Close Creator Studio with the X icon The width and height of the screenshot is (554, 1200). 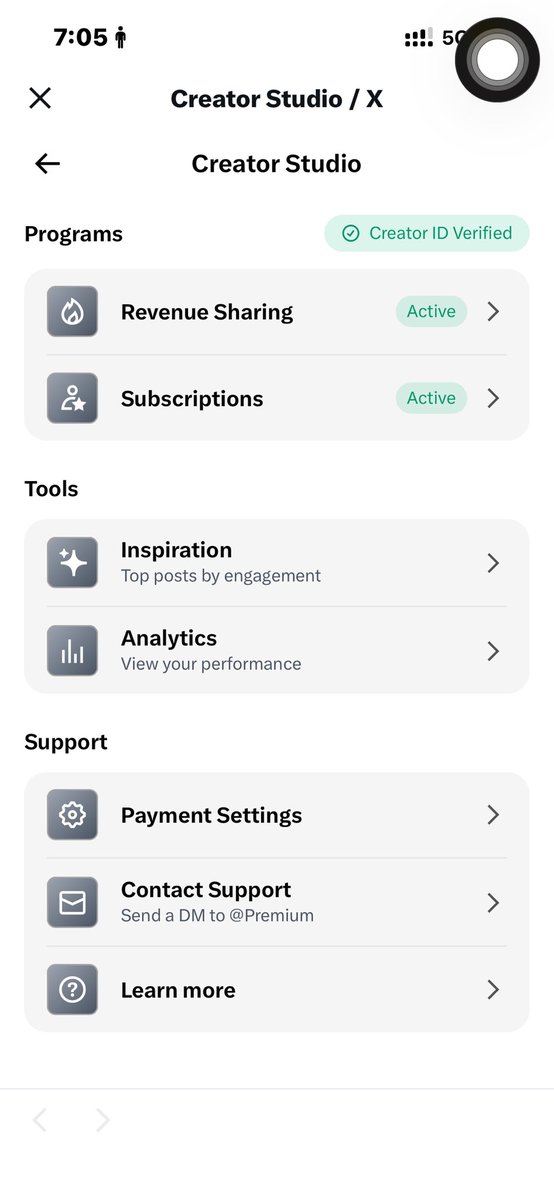(40, 98)
